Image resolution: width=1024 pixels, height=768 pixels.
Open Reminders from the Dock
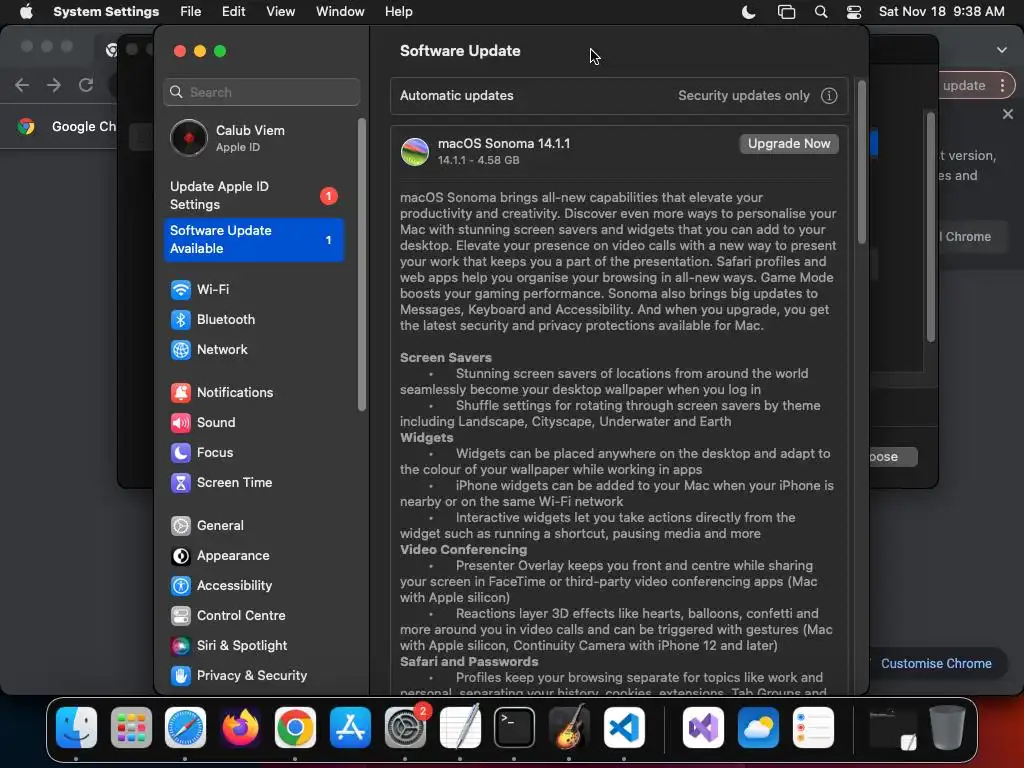tap(813, 728)
